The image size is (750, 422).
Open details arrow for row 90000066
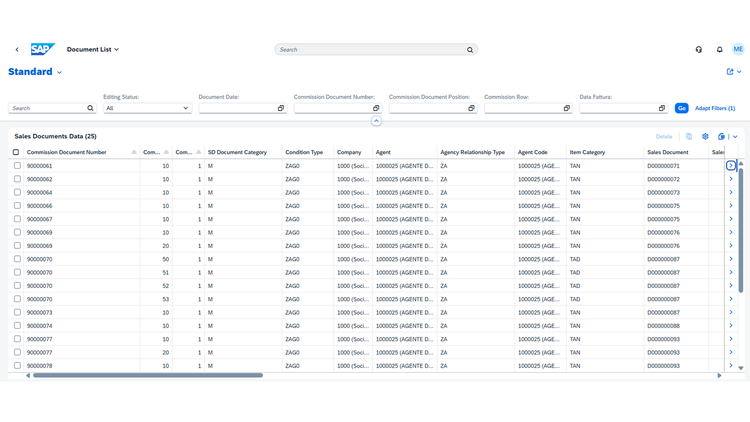731,206
